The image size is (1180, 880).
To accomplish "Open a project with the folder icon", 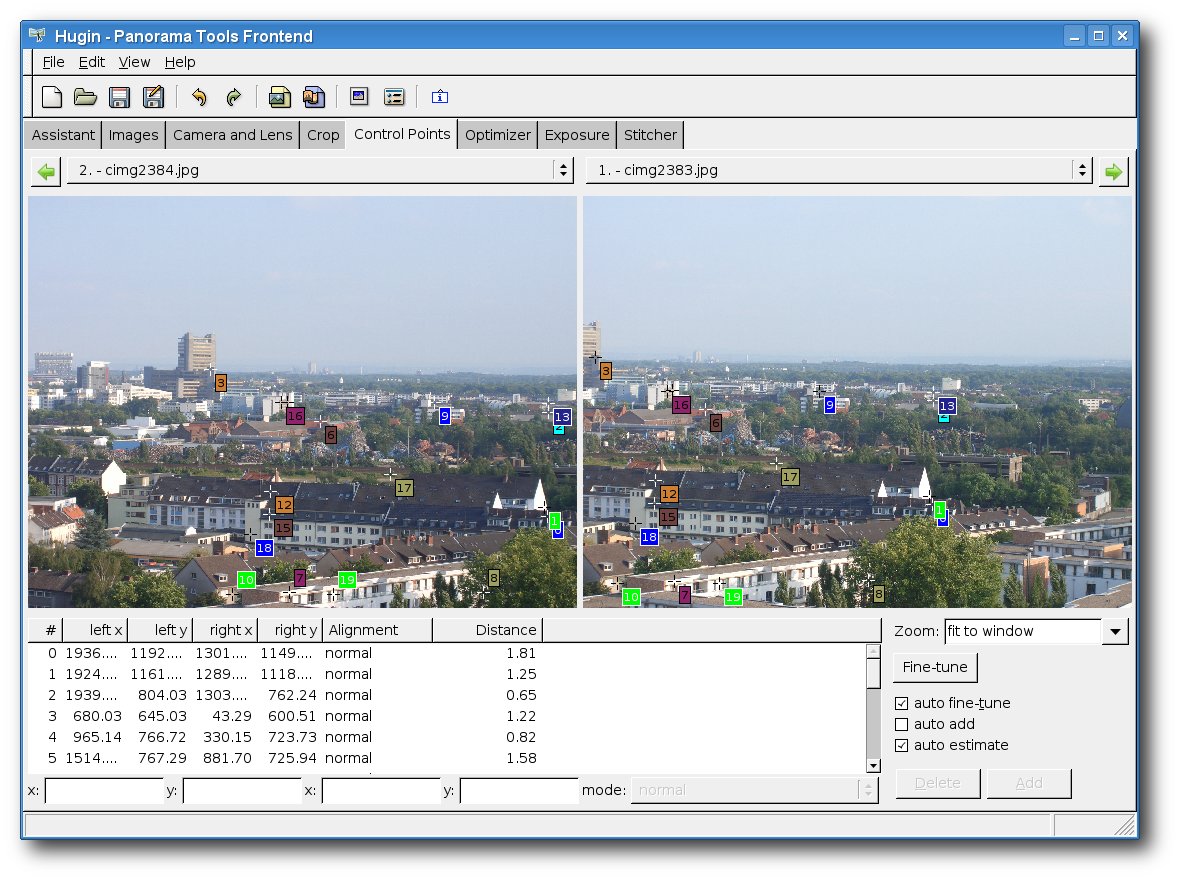I will 85,97.
